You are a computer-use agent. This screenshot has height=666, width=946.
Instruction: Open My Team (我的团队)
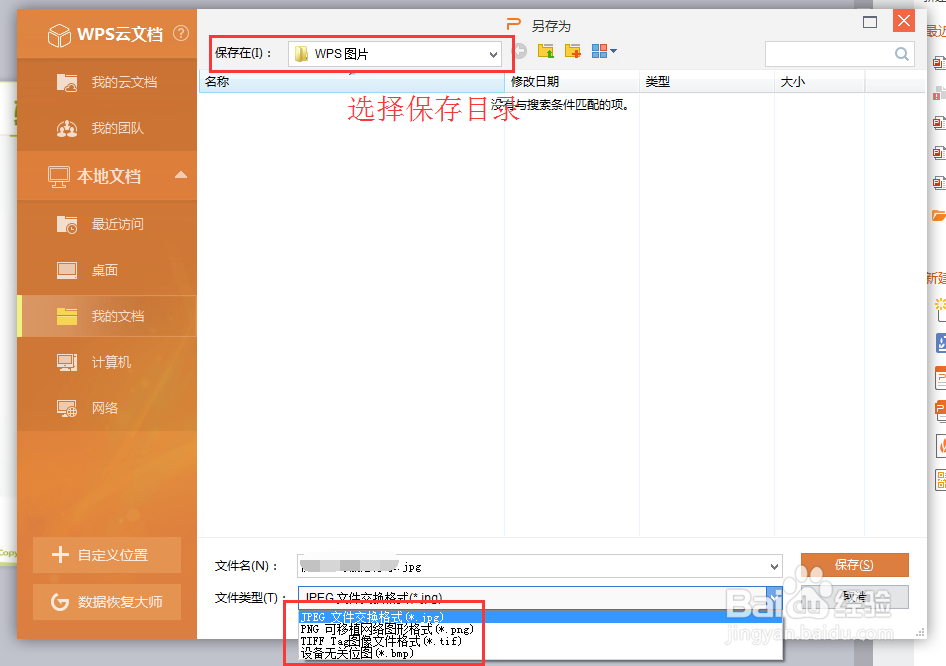[x=107, y=128]
